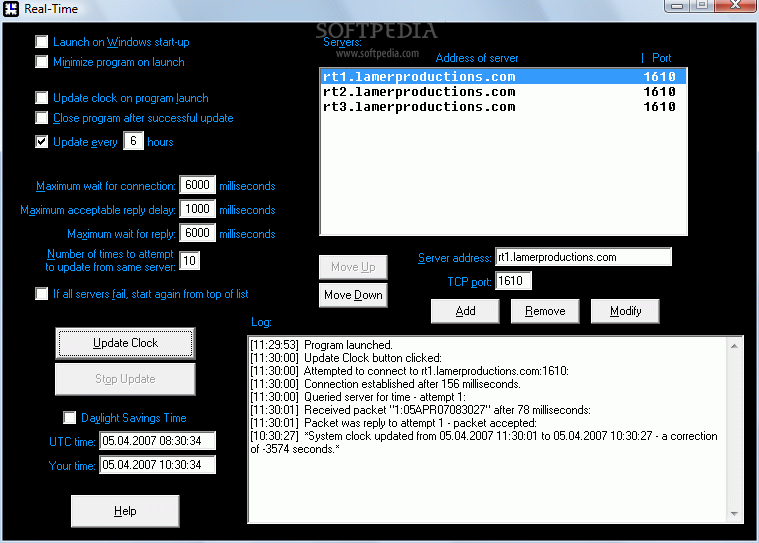Check Close program after successful update
The width and height of the screenshot is (759, 543).
click(42, 118)
